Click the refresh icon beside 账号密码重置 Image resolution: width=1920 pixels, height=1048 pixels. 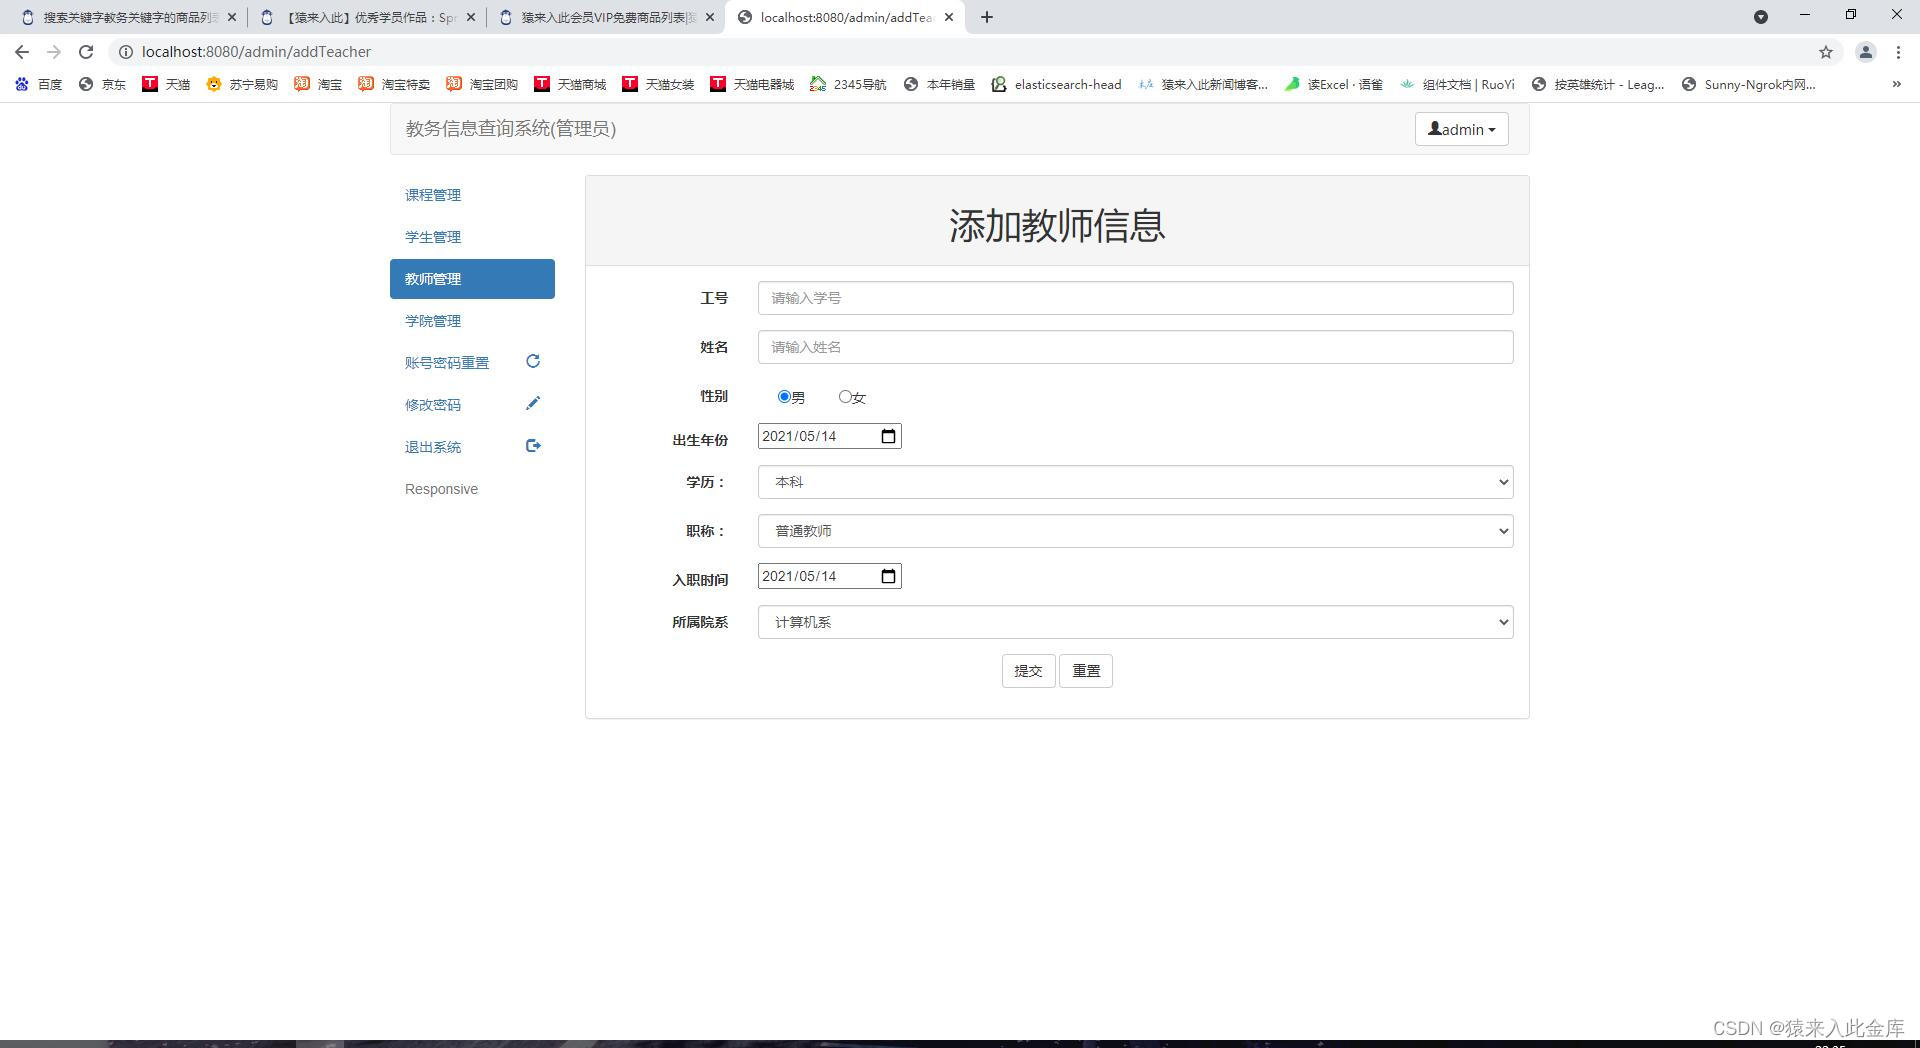(x=533, y=361)
